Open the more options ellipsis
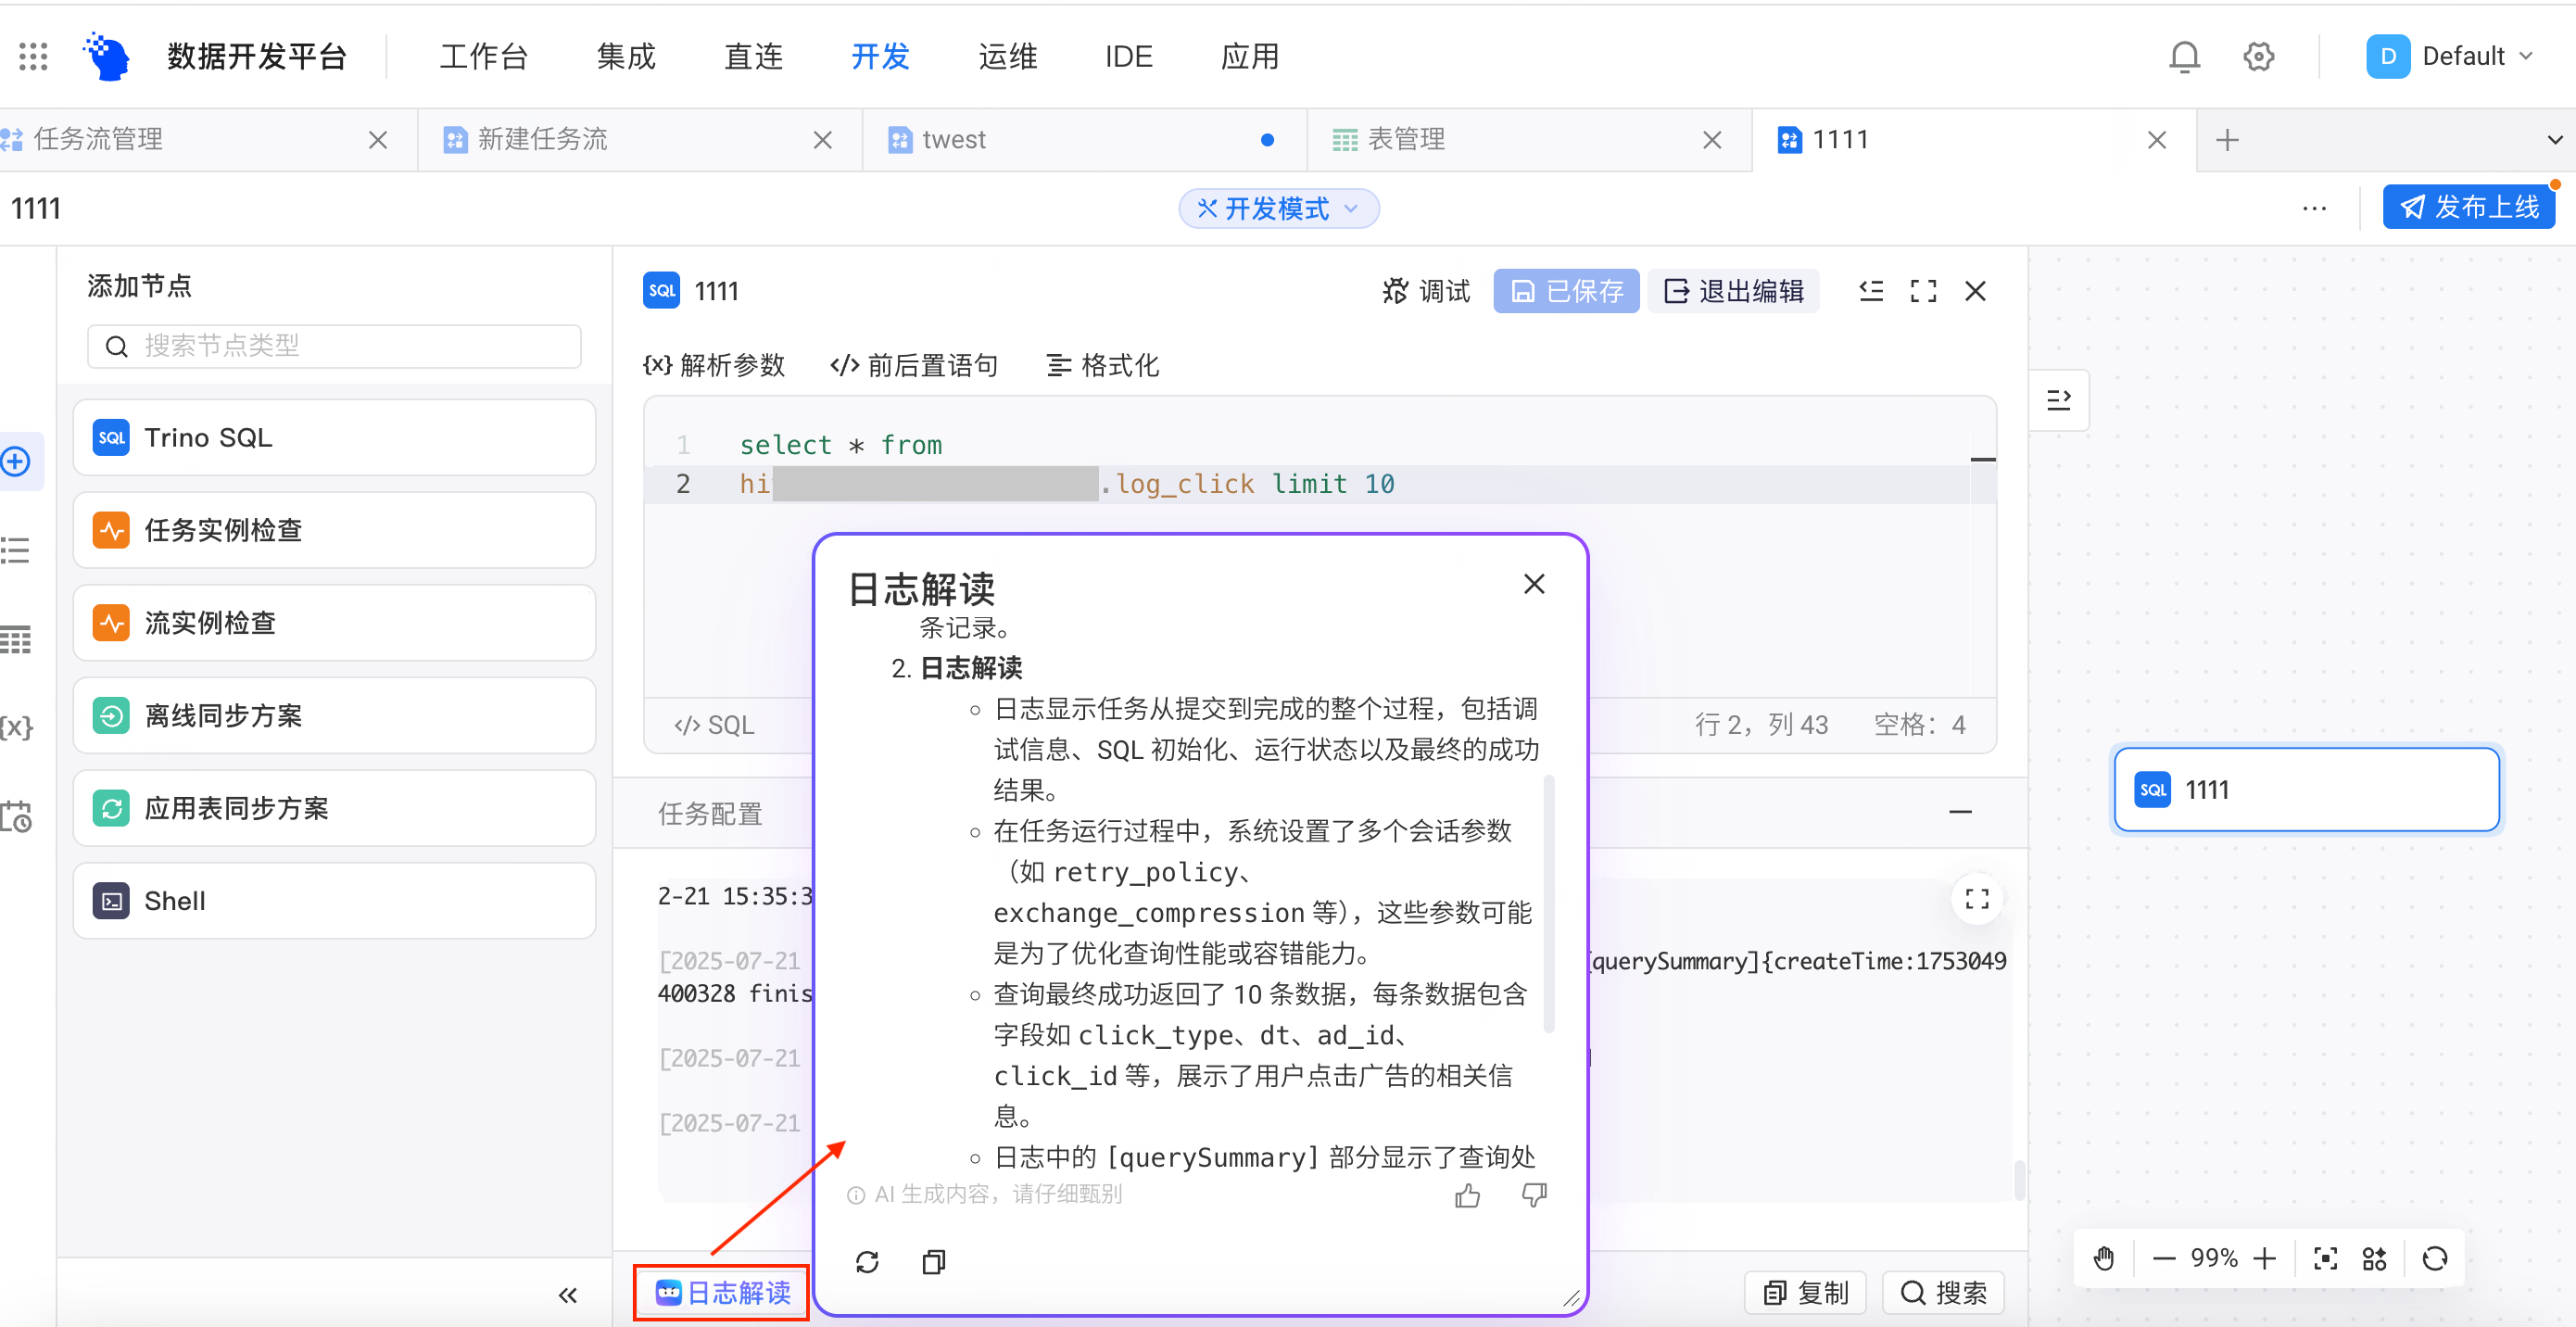The image size is (2576, 1327). pyautogui.click(x=2314, y=208)
